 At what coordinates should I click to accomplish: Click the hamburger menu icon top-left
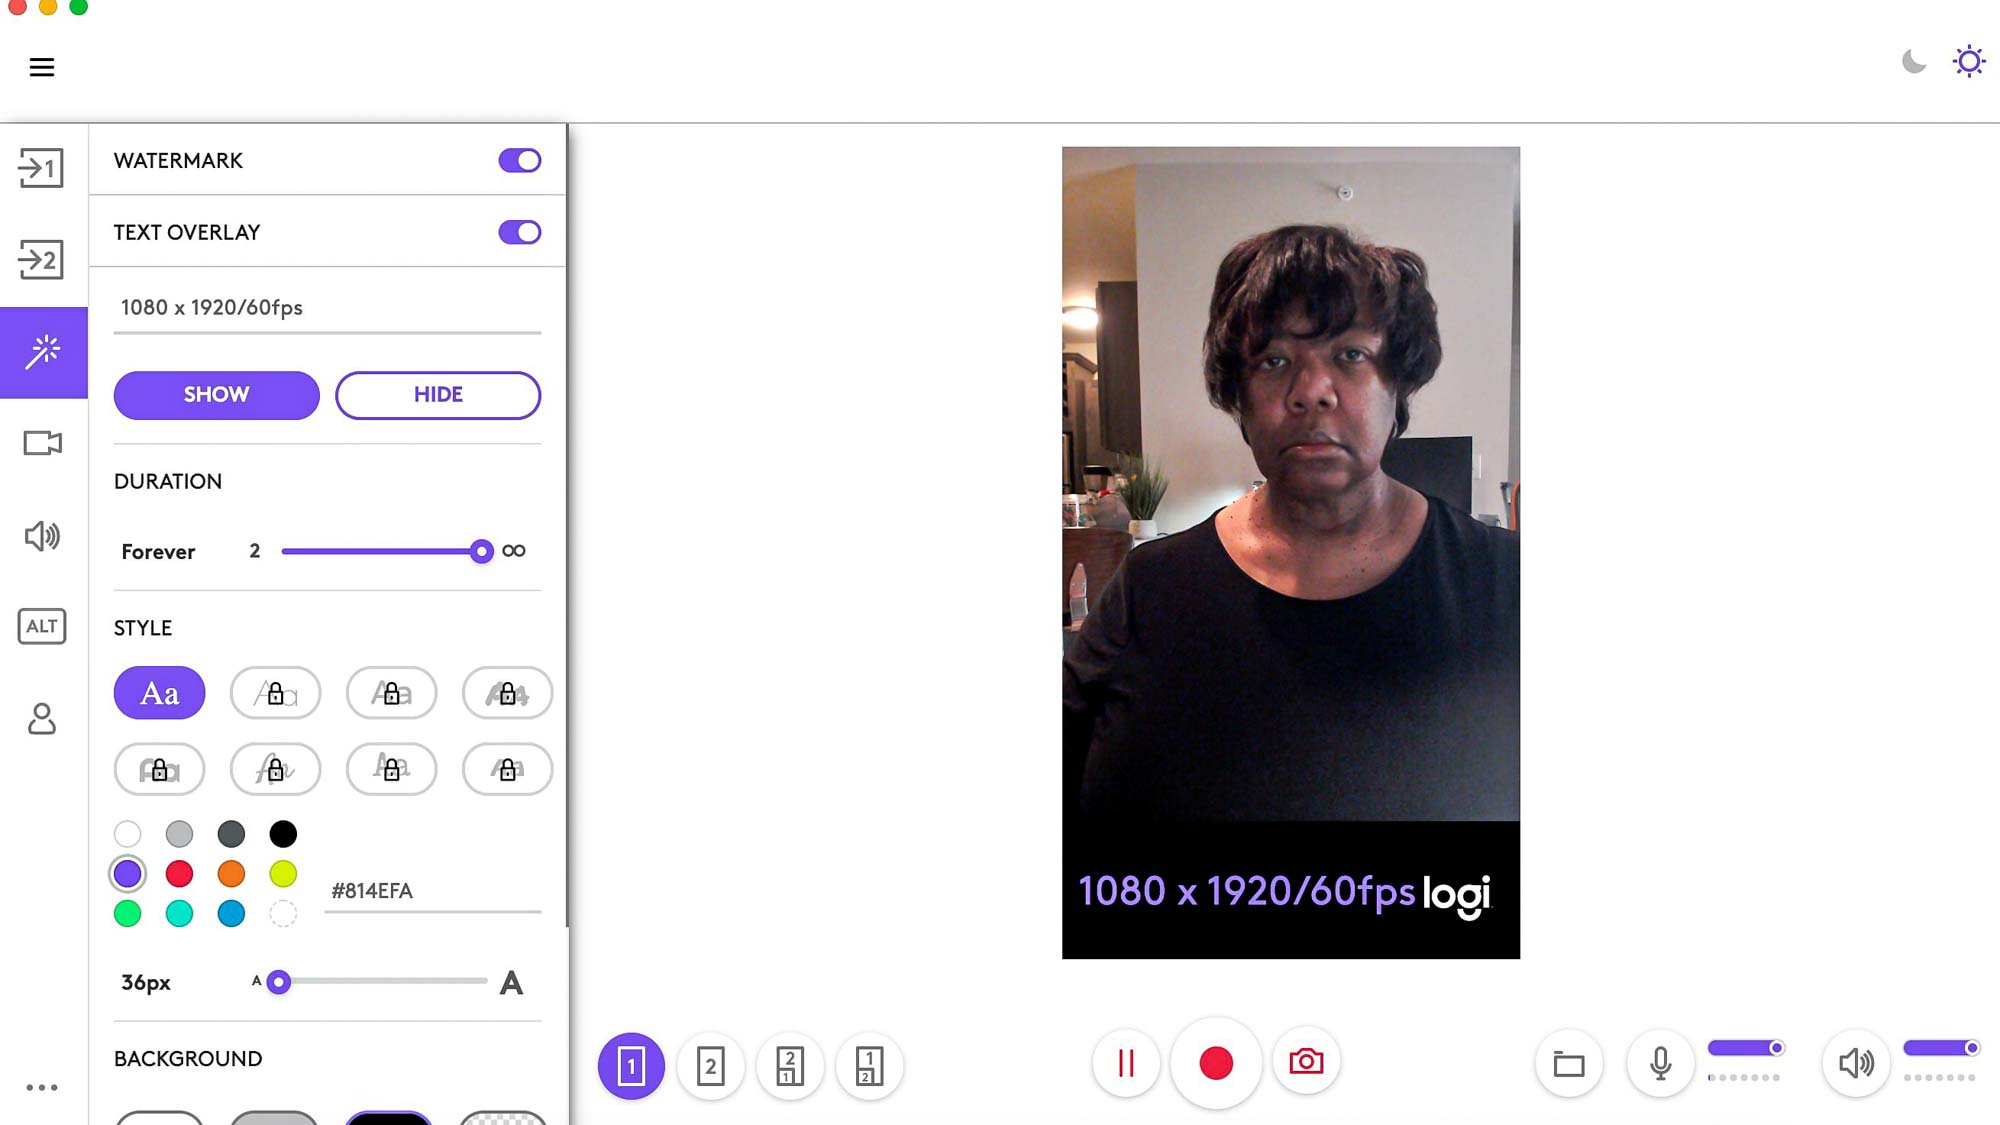click(x=41, y=66)
